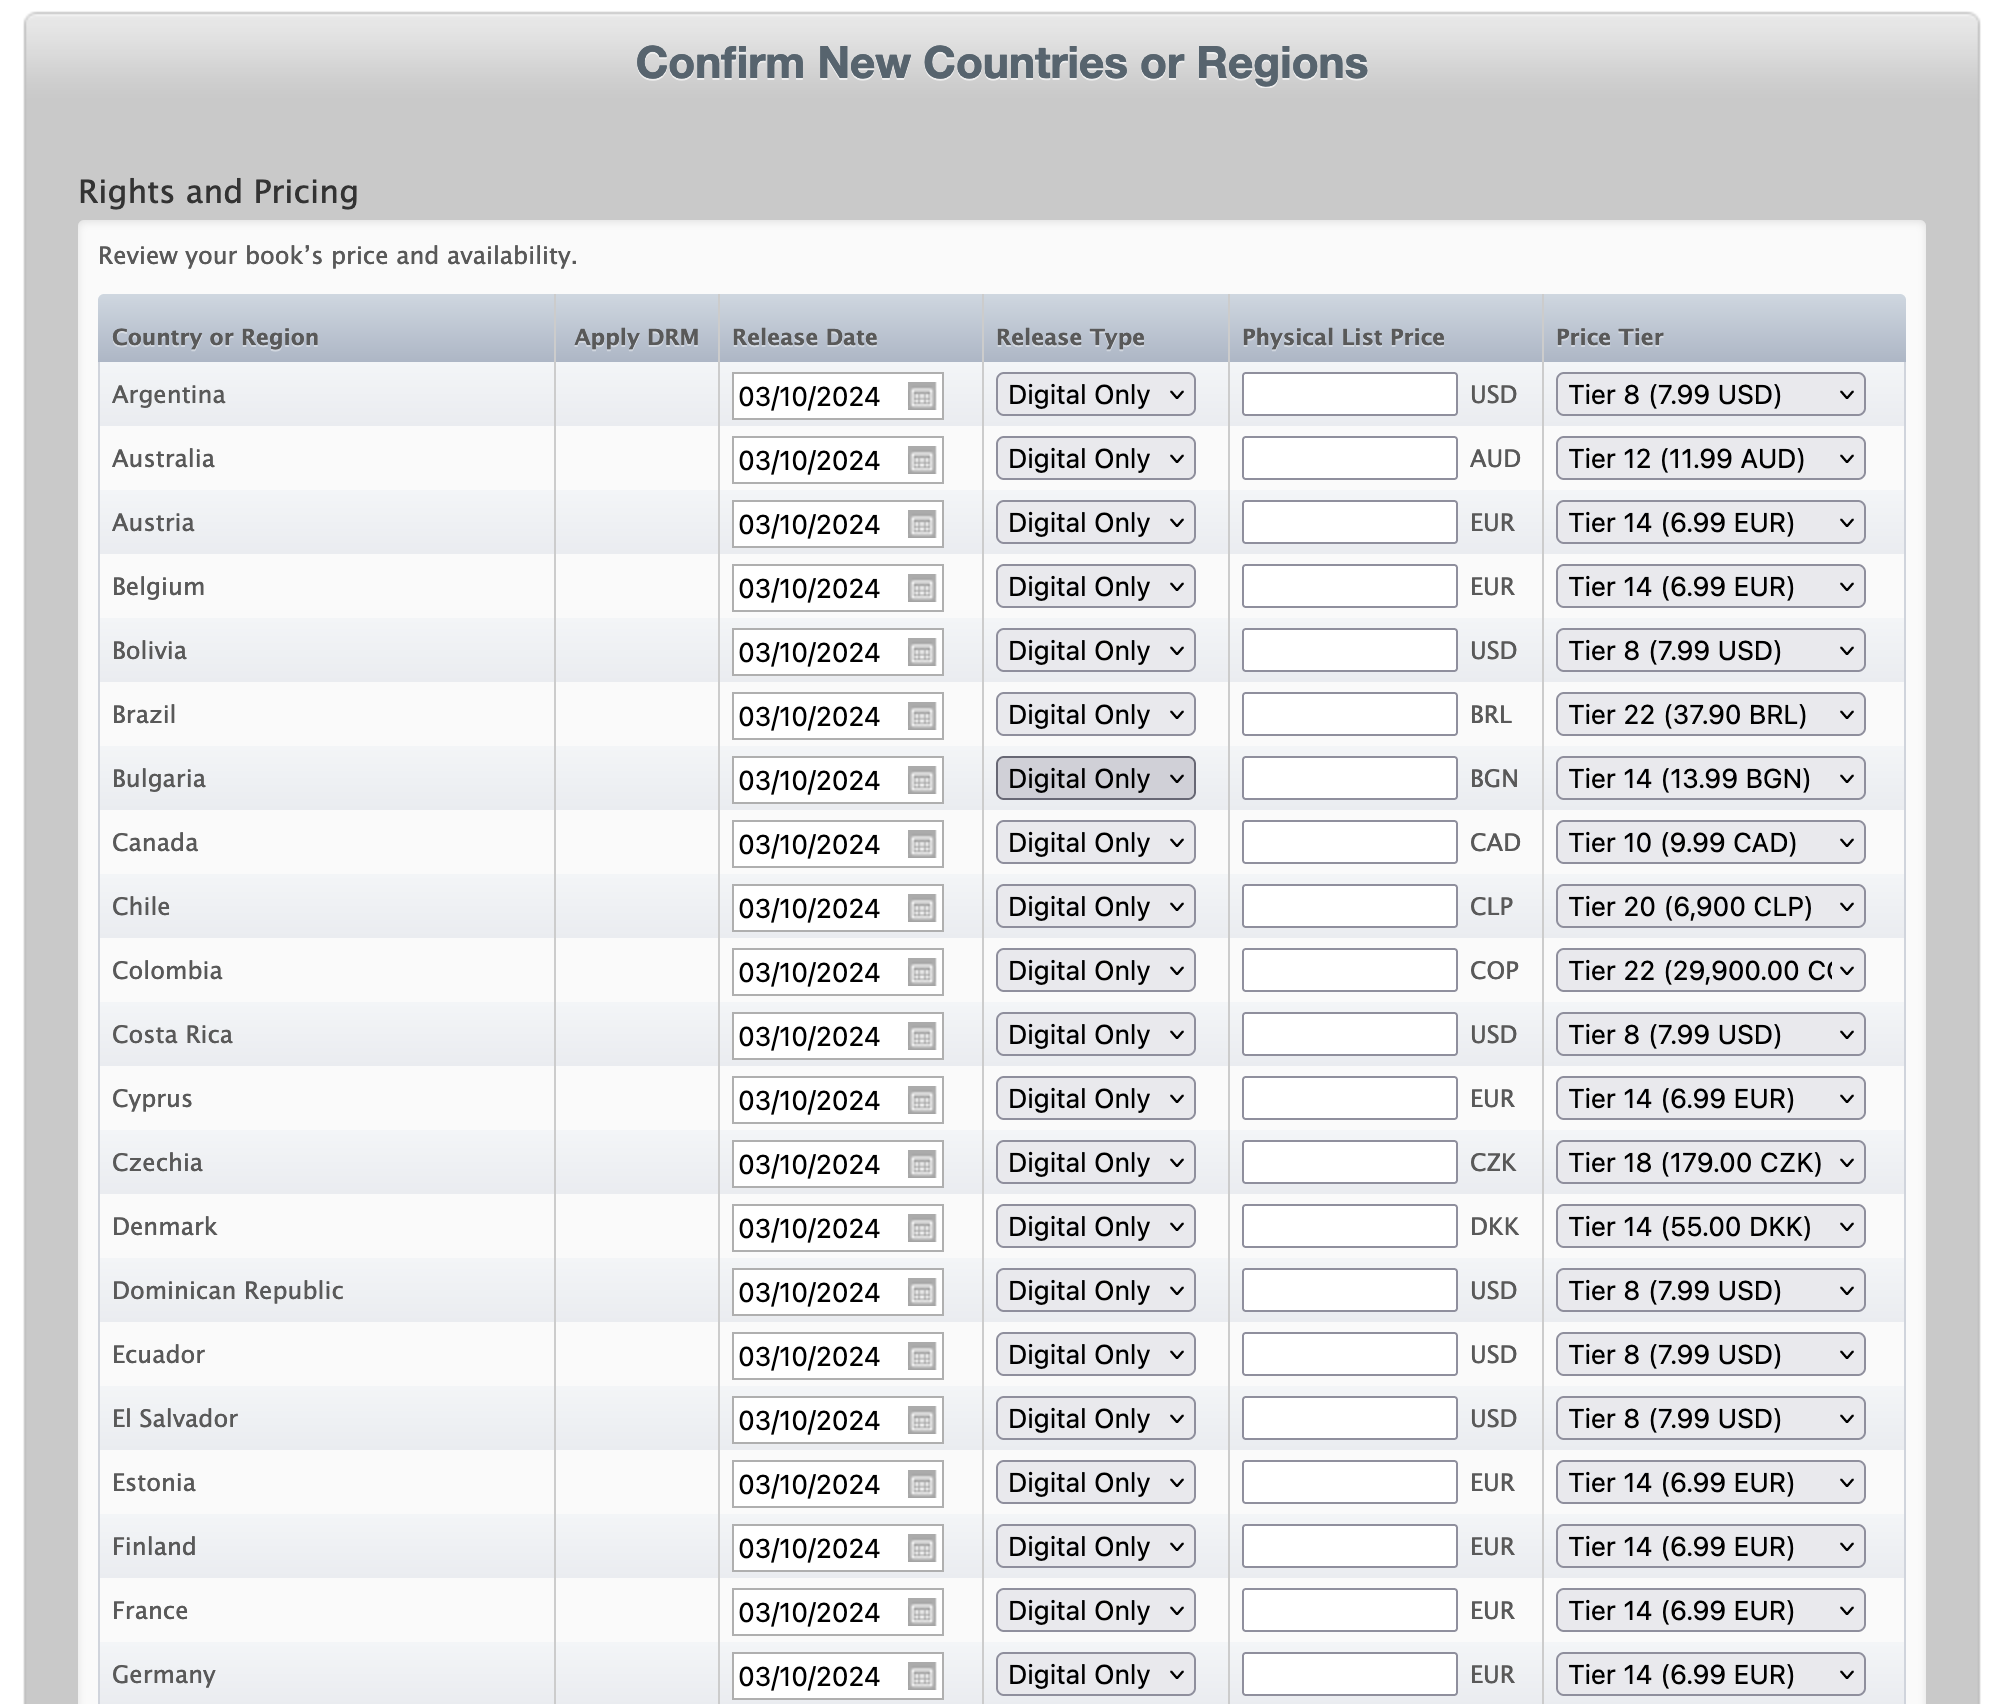Open Bulgaria Release Type dropdown
Screen dimensions: 2008x1704
[1095, 779]
